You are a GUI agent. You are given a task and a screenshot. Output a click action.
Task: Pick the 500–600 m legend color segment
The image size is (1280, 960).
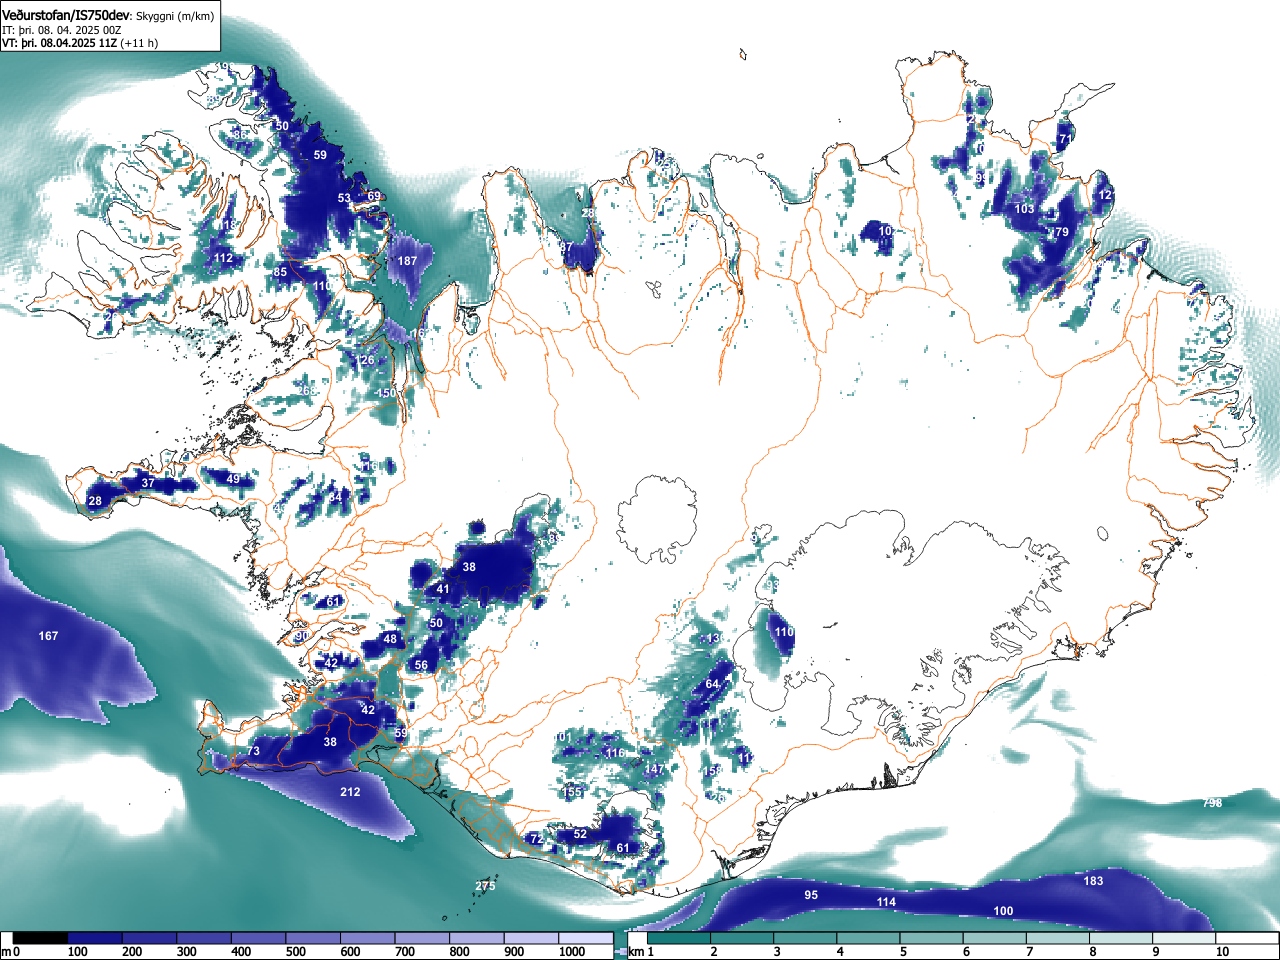click(x=313, y=938)
